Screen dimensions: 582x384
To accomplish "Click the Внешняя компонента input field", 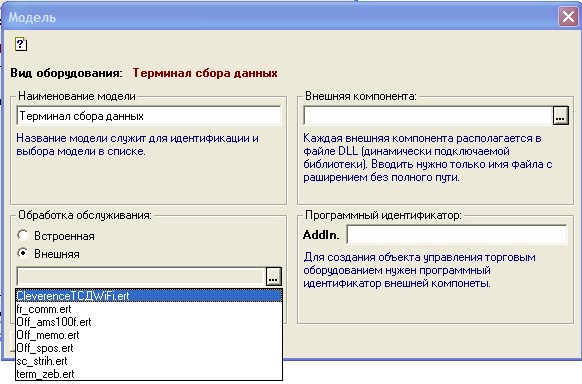I will [428, 116].
